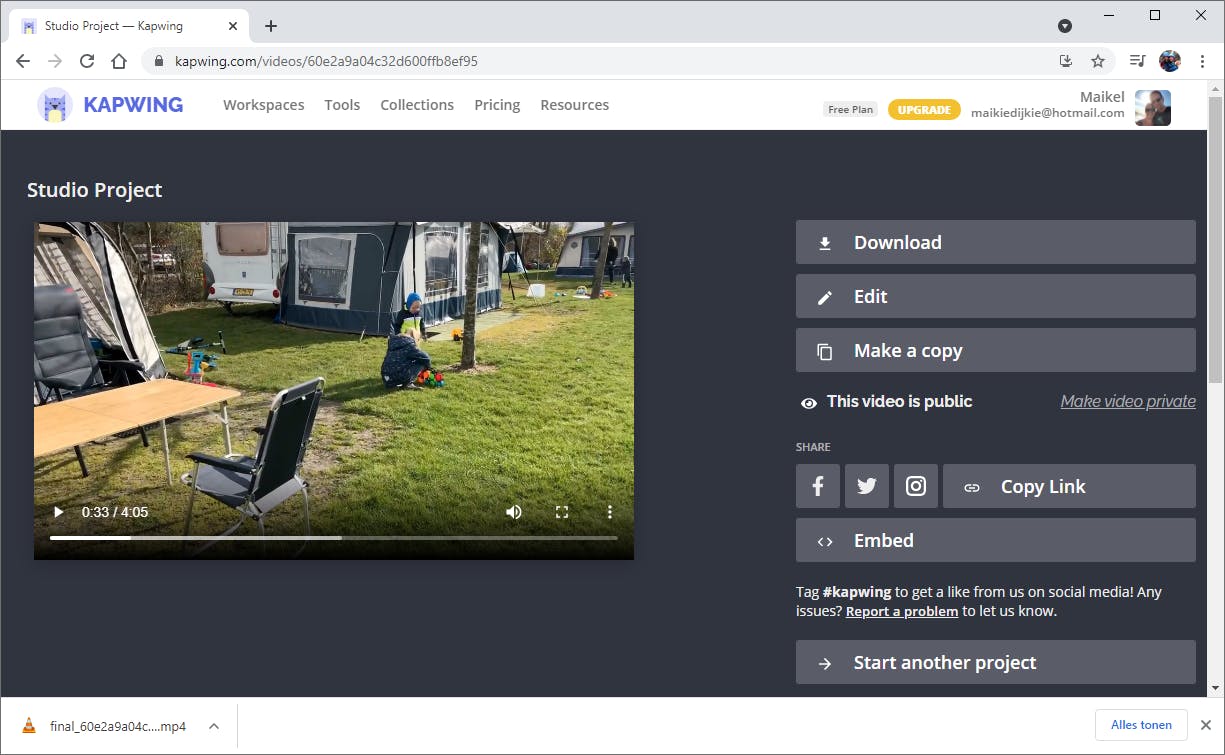Click the copy pages icon
Image resolution: width=1225 pixels, height=755 pixels.
[825, 351]
